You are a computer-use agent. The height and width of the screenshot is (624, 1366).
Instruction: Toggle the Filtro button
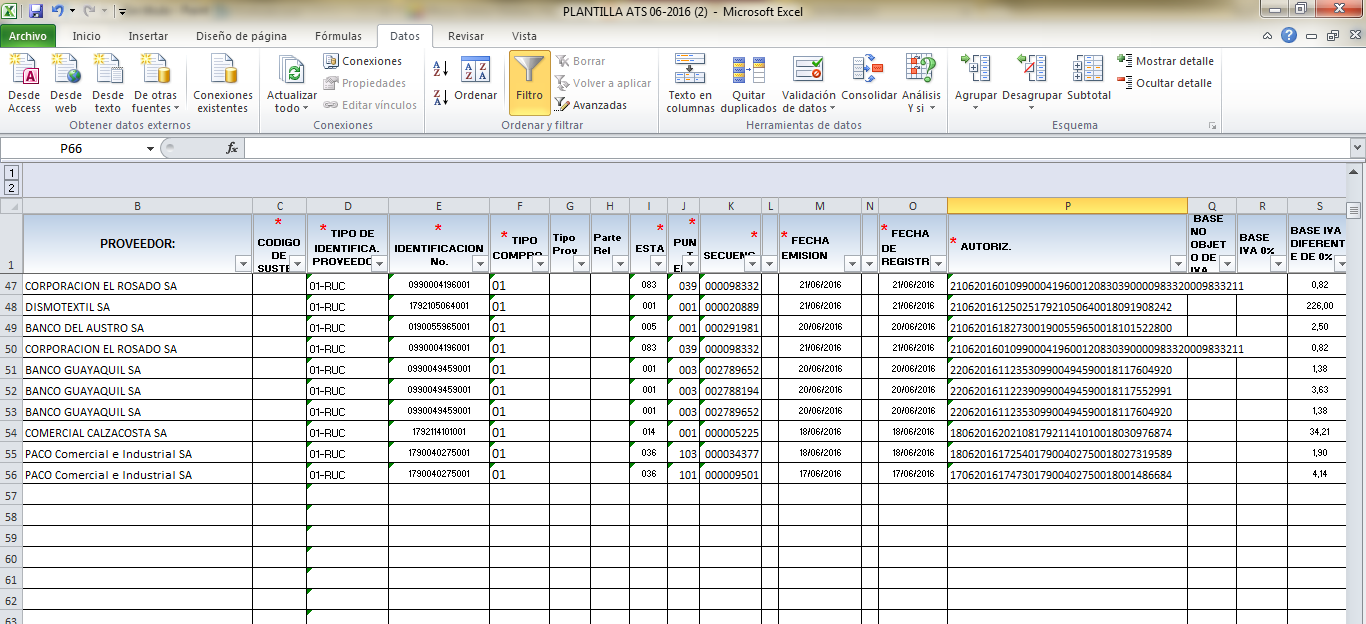pyautogui.click(x=529, y=82)
